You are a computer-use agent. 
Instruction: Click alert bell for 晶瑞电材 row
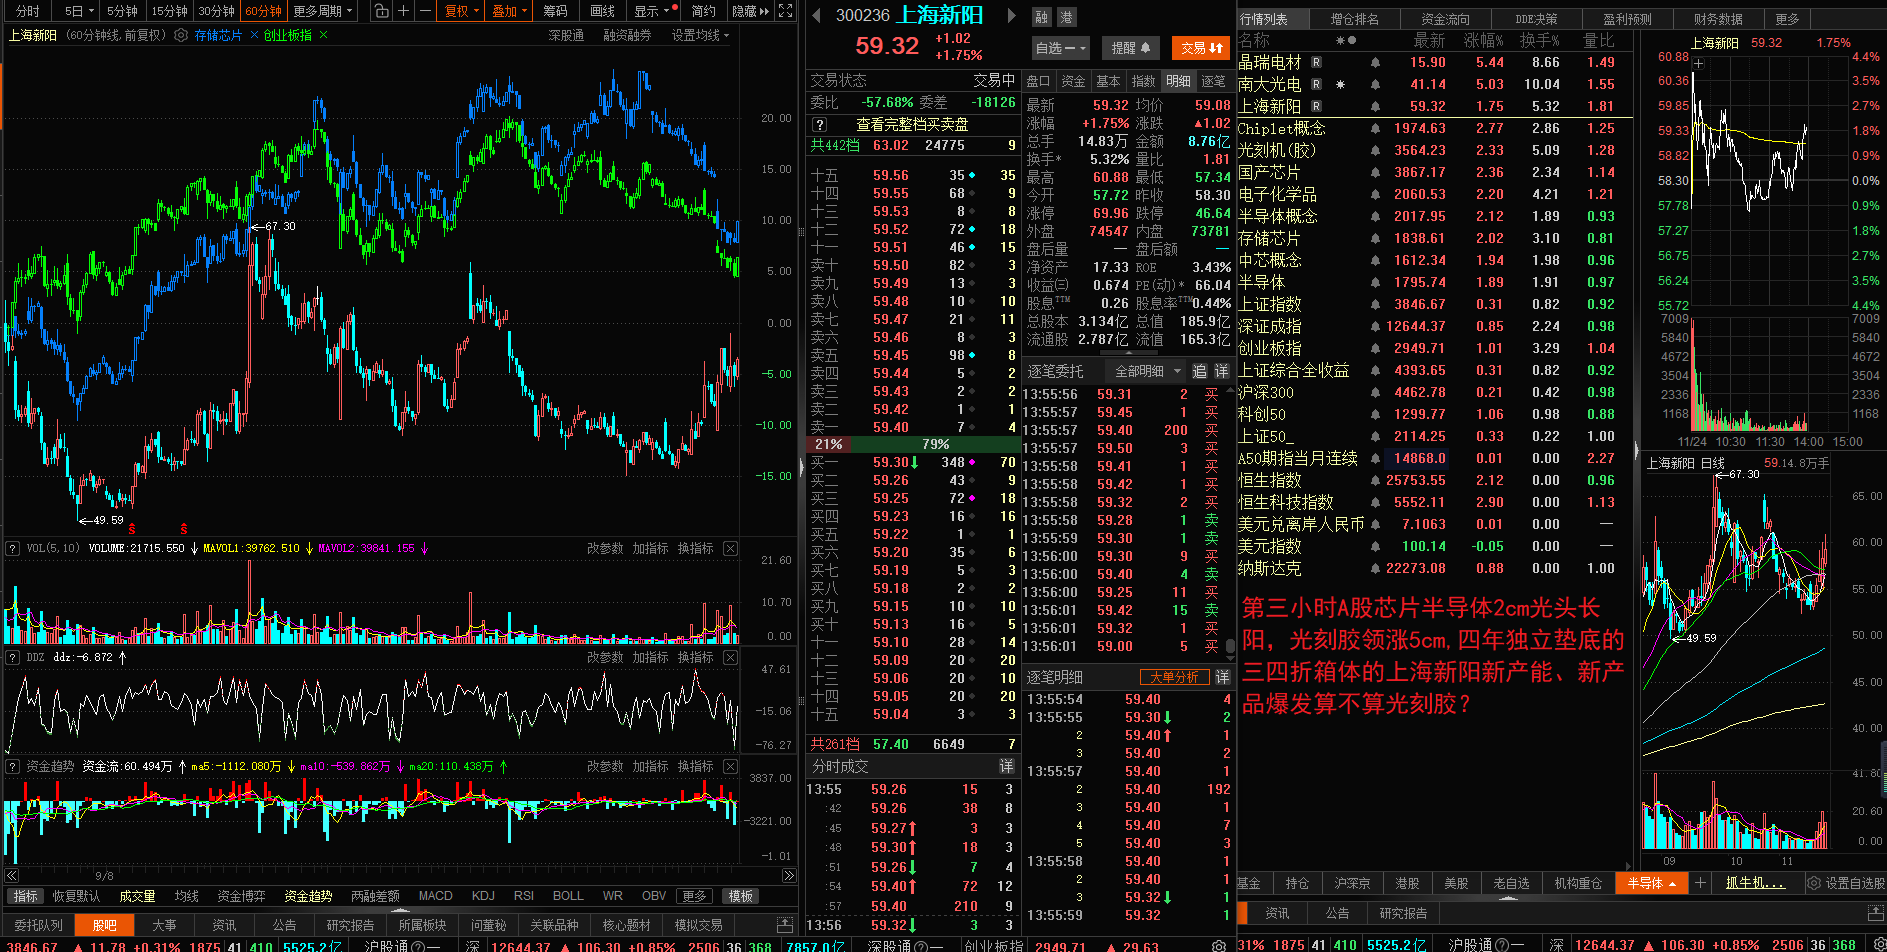click(x=1376, y=63)
